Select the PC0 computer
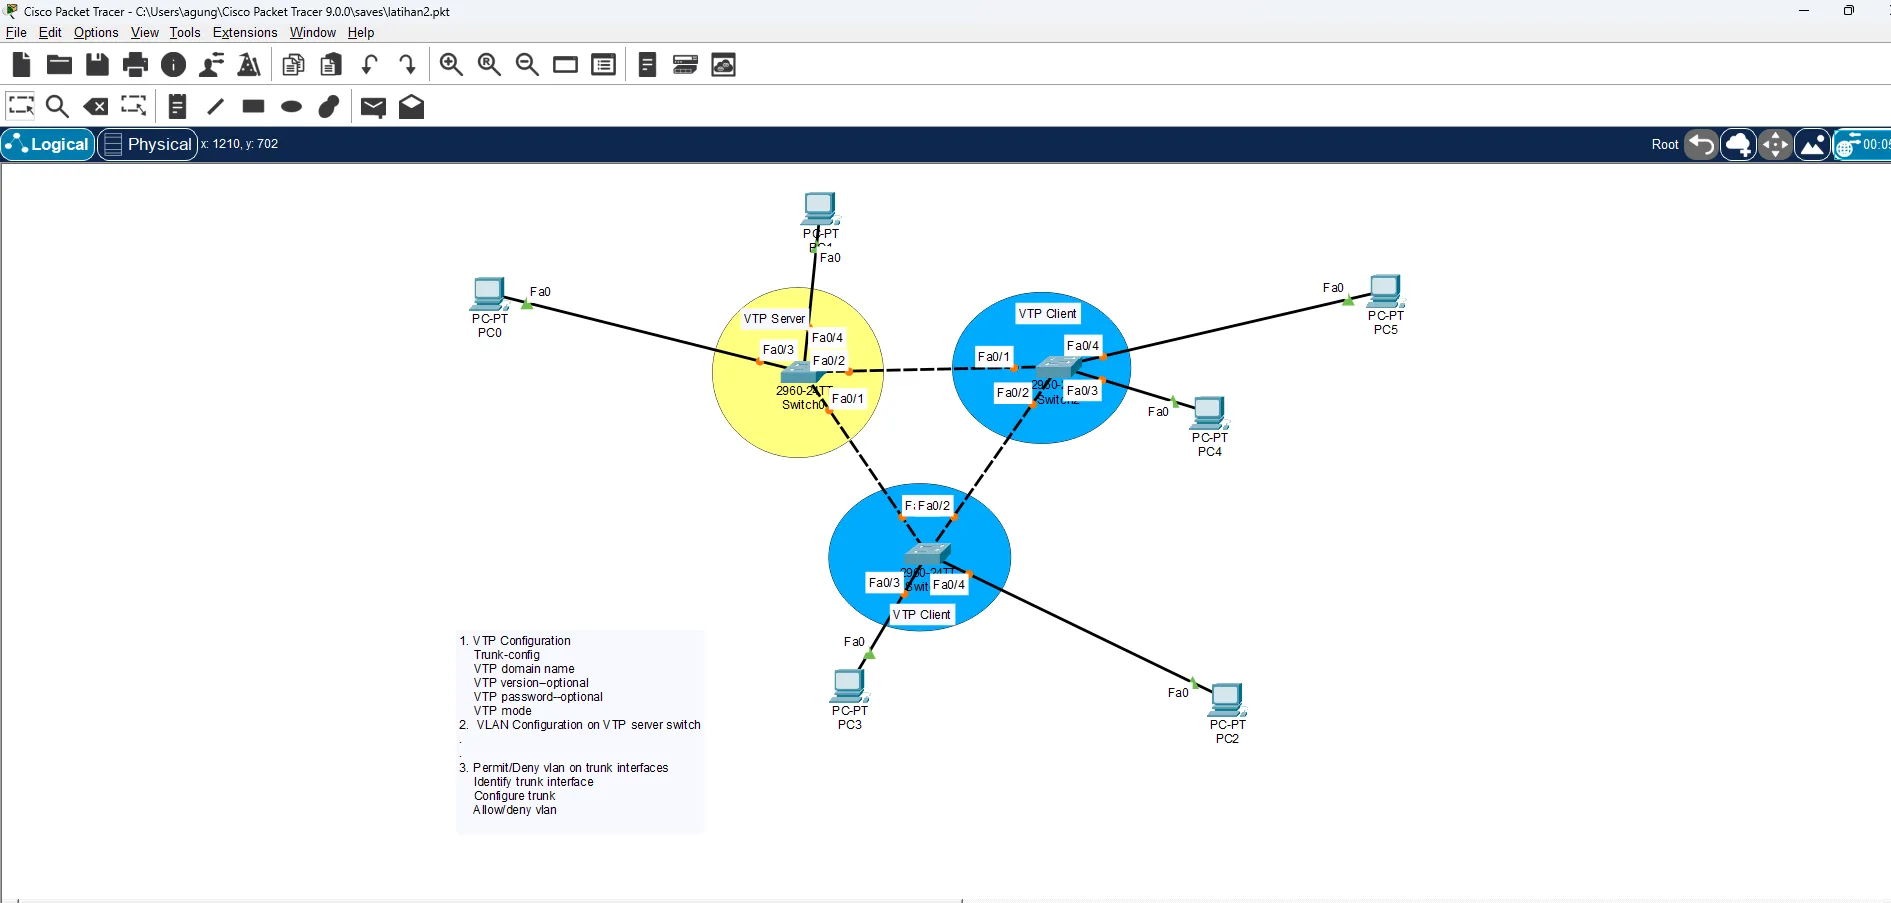The width and height of the screenshot is (1891, 903). 489,295
